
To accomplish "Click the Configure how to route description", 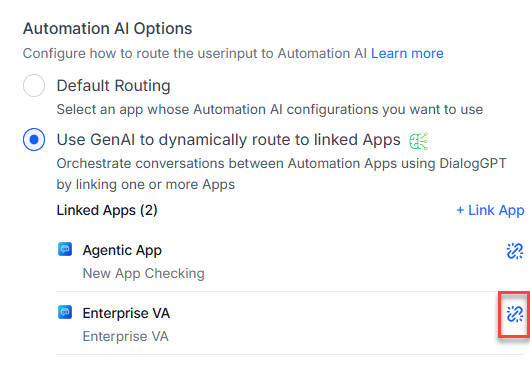I will (195, 53).
